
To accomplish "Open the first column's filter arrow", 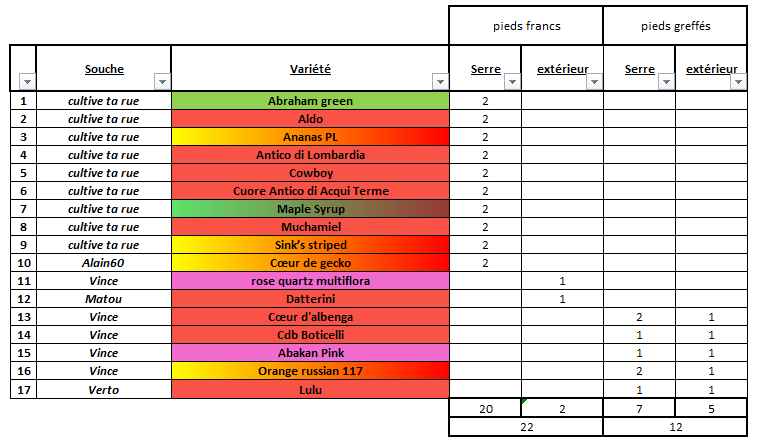I will tap(28, 82).
